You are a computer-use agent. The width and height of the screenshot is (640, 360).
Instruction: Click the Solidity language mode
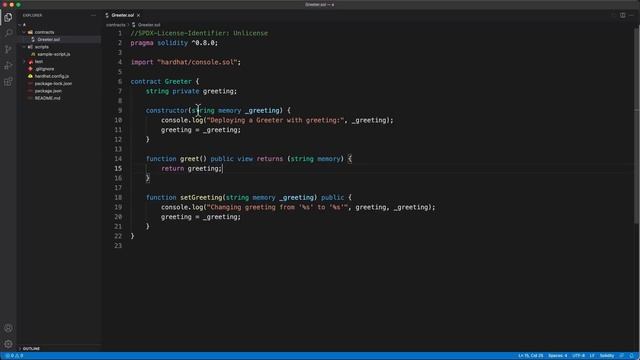coord(607,356)
